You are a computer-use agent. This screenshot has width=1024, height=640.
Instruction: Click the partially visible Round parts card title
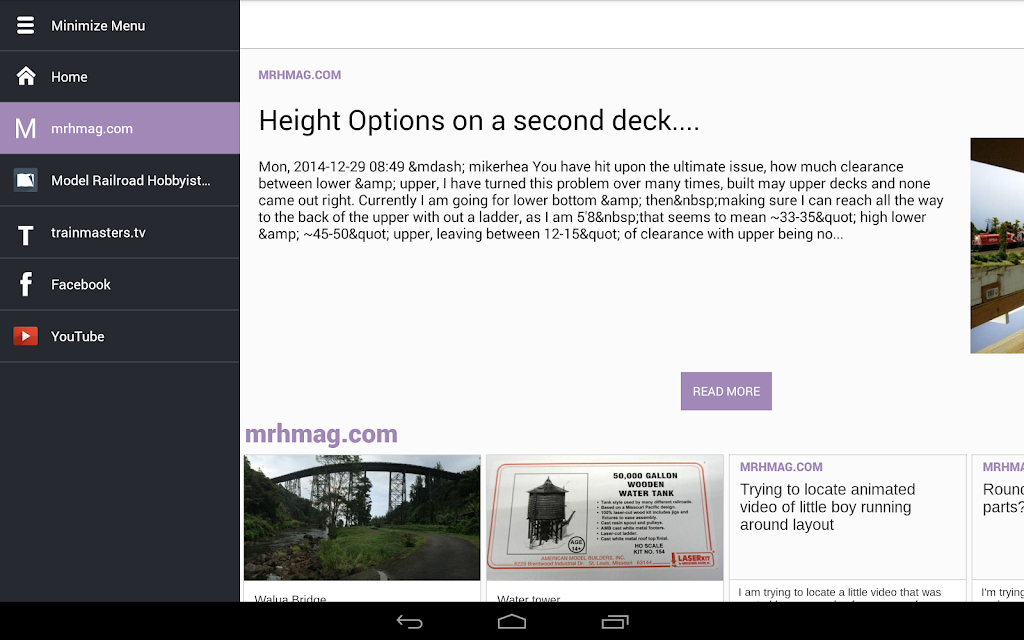tap(1003, 498)
